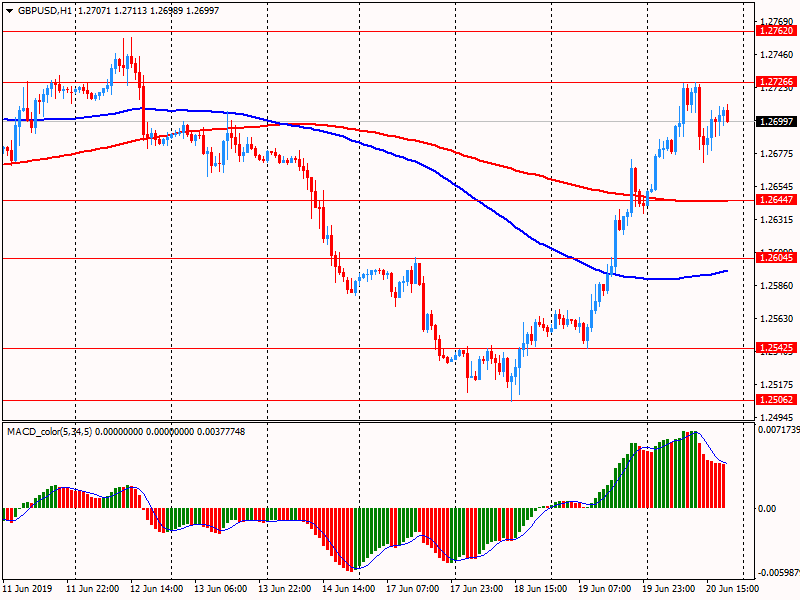Click the 1.24945 price scale value
This screenshot has height=600, width=800.
pos(777,418)
